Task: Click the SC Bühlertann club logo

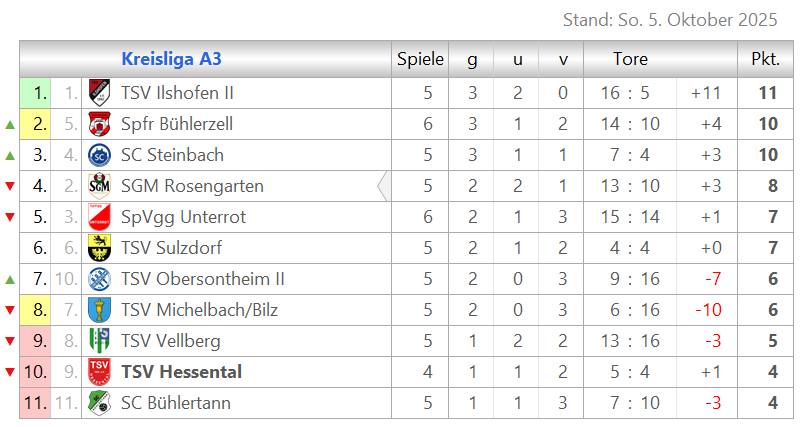Action: (99, 403)
